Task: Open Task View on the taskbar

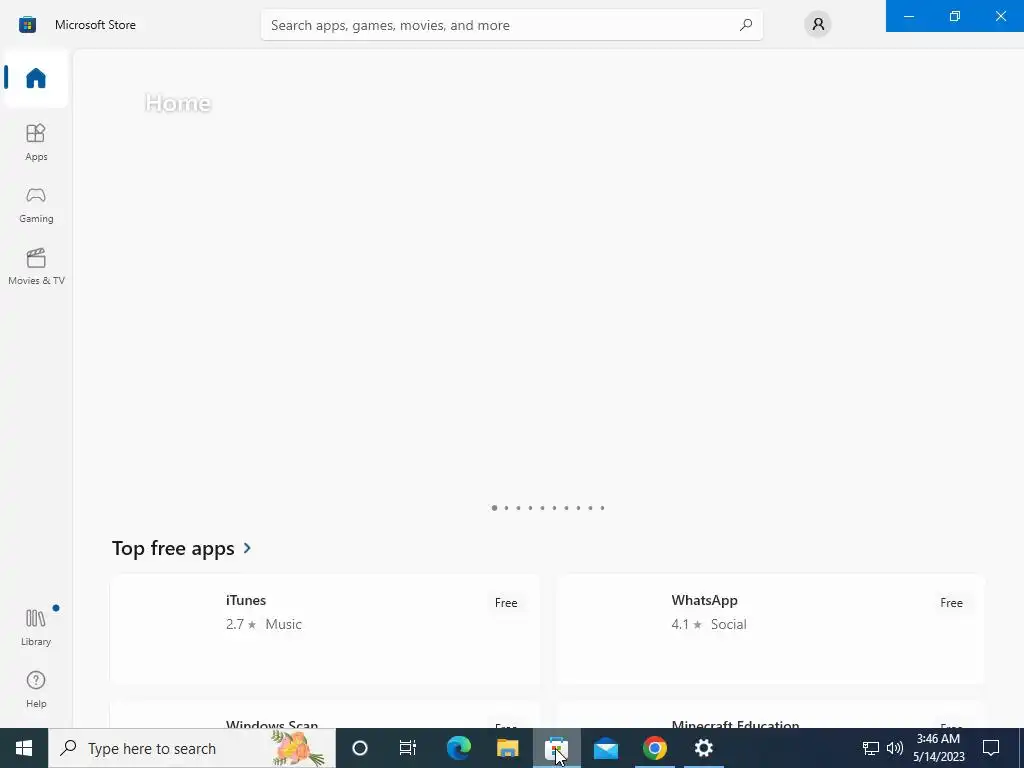Action: point(408,748)
